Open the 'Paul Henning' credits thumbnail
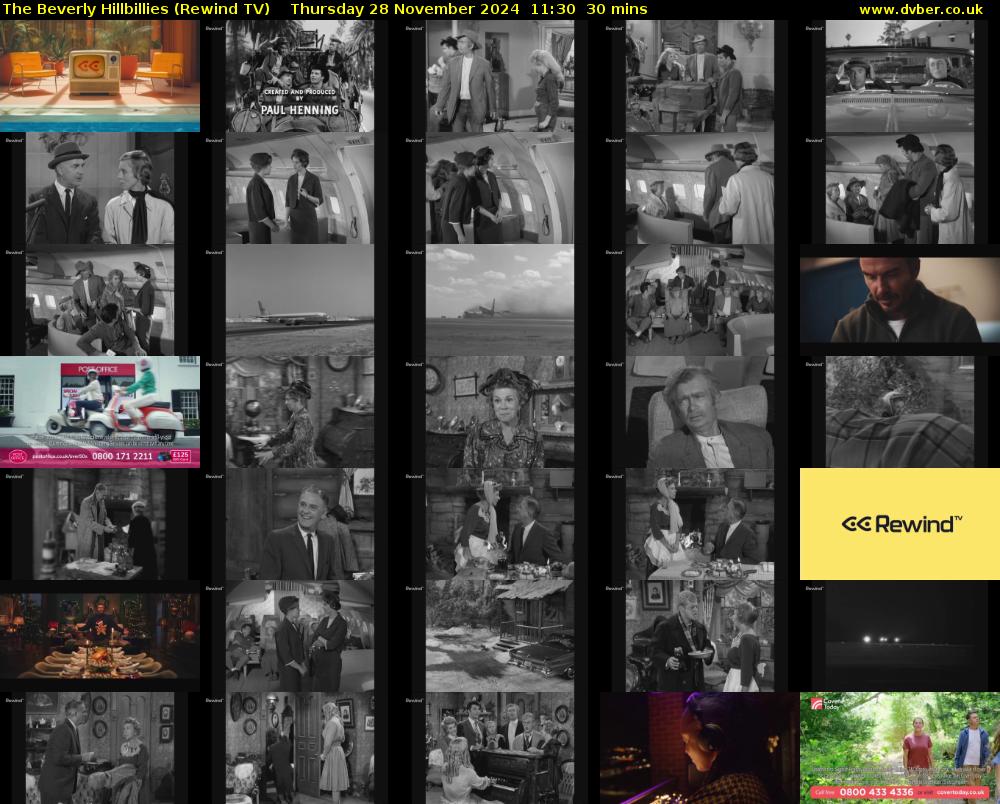 (x=300, y=76)
